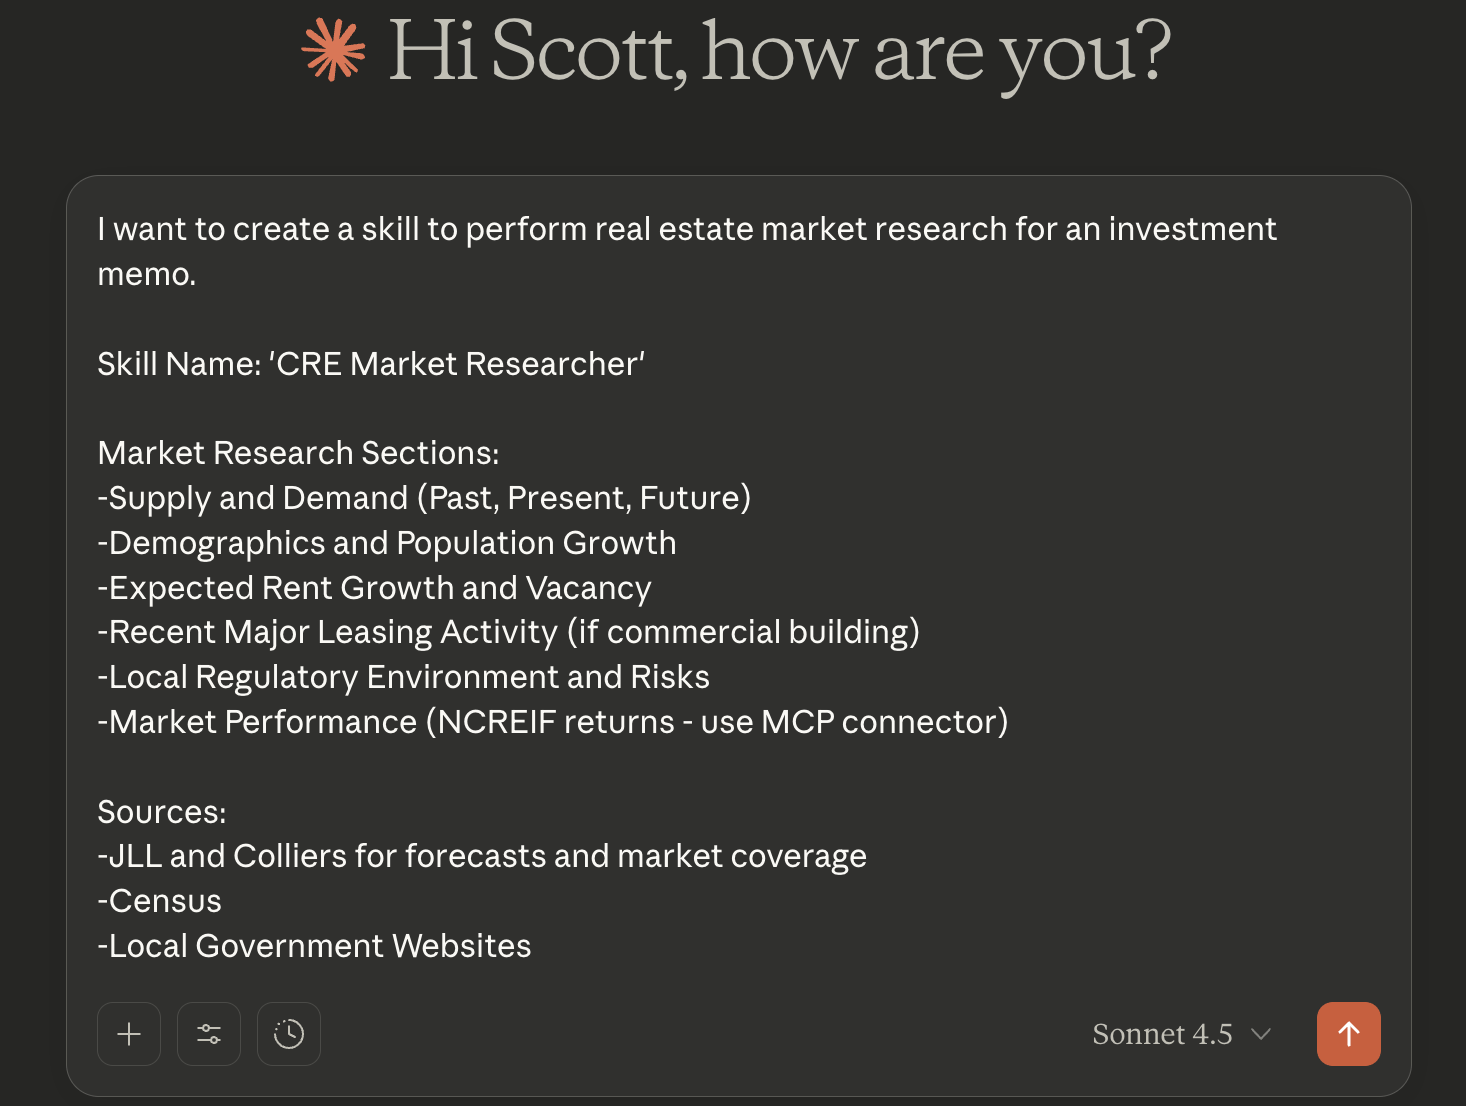Click the '-Census' line in the prompt

(x=160, y=901)
